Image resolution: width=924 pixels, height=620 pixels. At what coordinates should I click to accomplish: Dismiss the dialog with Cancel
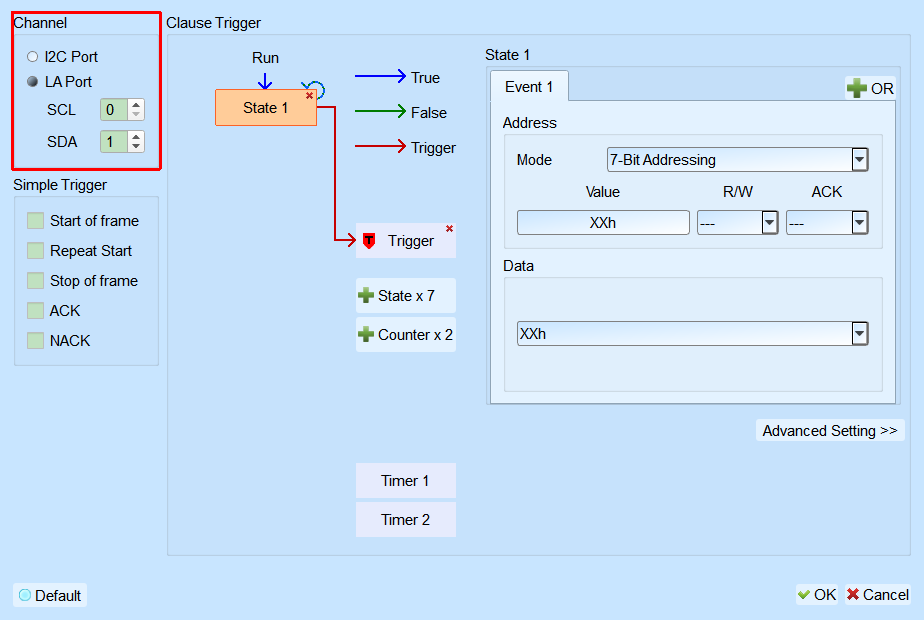pos(878,595)
